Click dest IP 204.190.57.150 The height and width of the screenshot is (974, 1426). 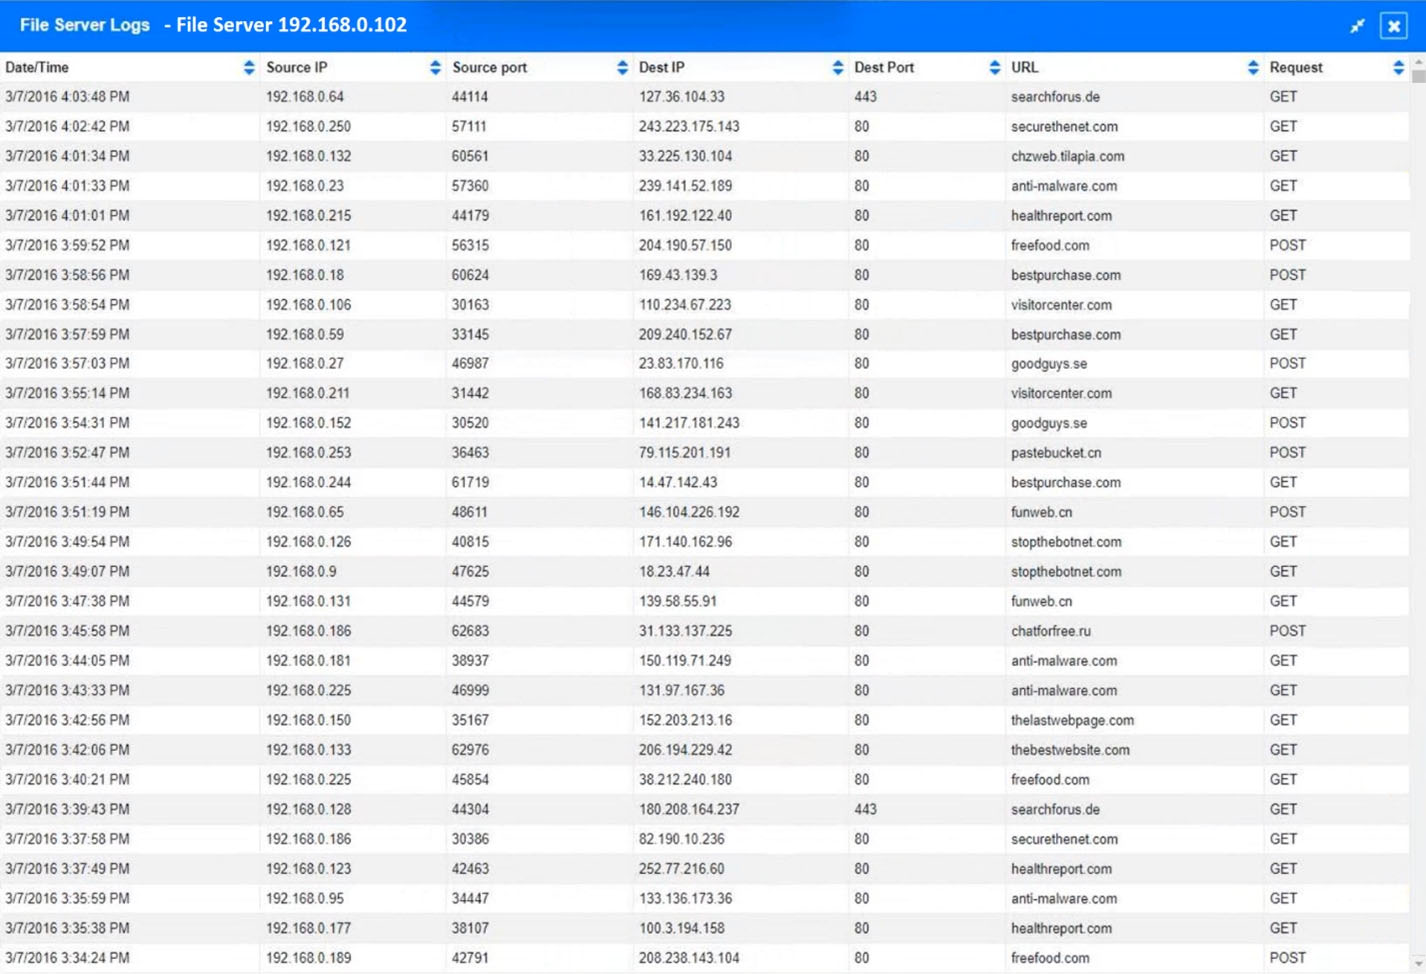click(685, 245)
